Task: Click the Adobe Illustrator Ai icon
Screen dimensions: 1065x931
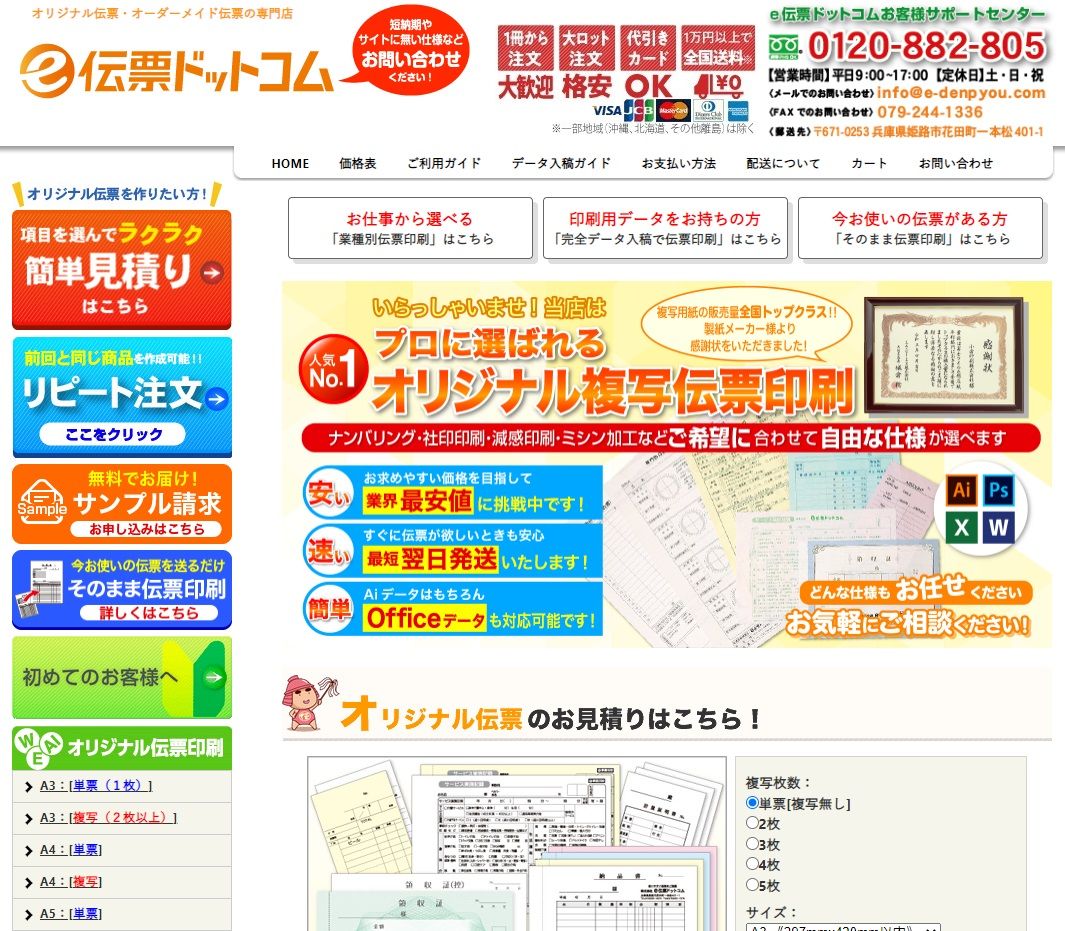Action: (x=961, y=490)
